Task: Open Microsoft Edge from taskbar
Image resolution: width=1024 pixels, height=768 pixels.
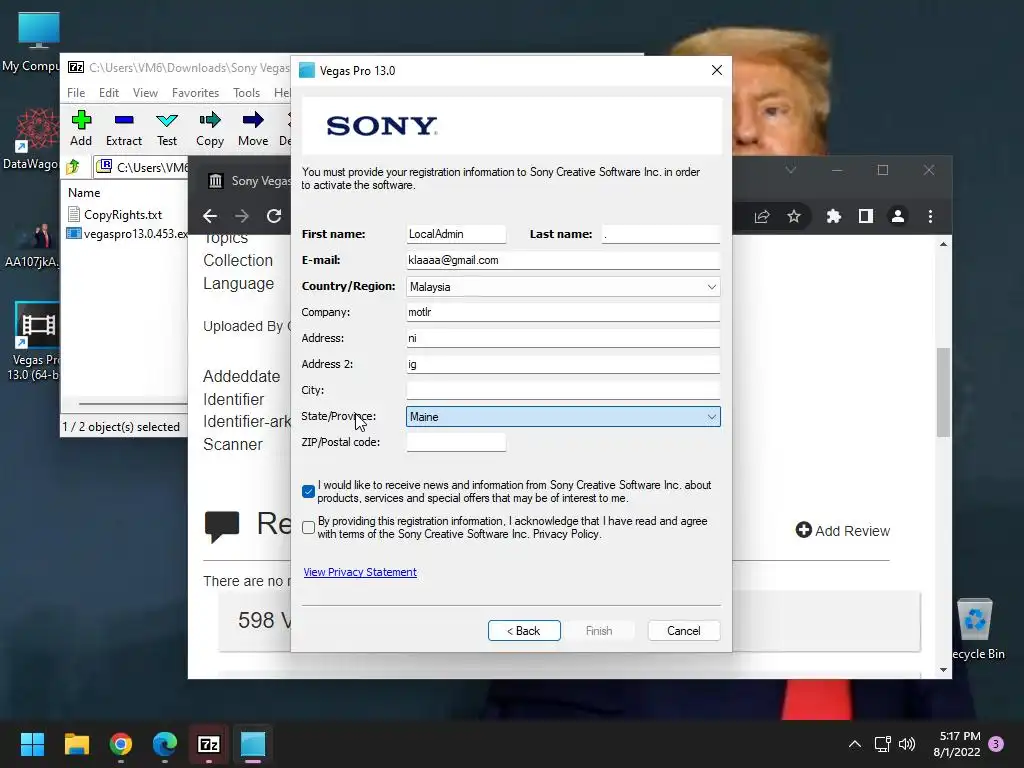Action: (165, 744)
